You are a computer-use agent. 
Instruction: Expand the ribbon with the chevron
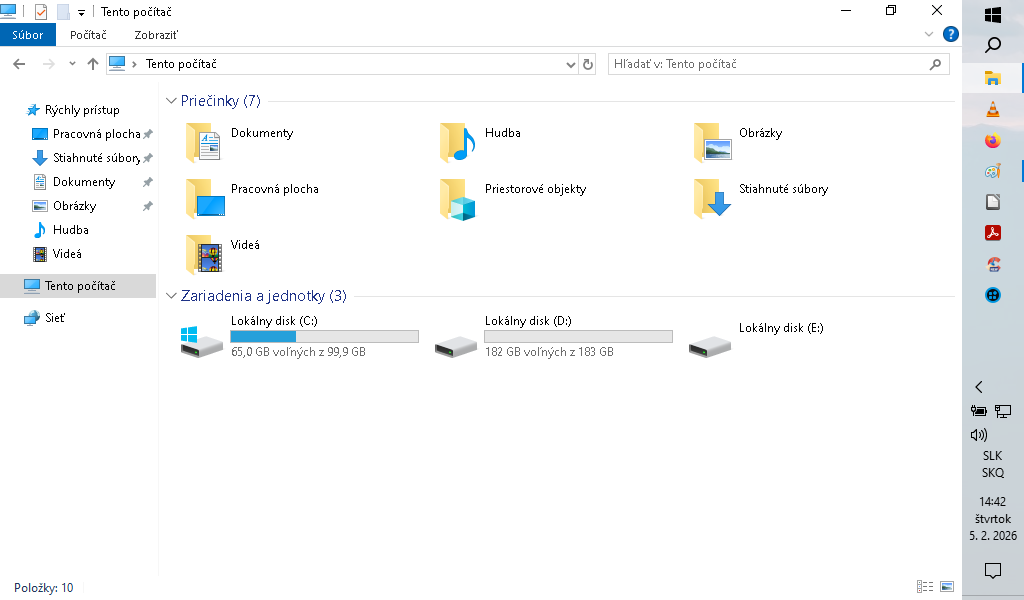tap(928, 34)
